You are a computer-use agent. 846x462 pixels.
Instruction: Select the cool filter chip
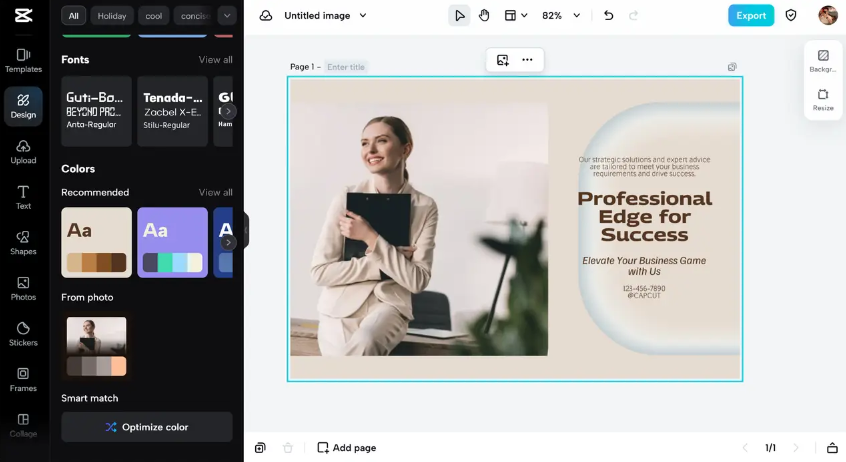153,16
